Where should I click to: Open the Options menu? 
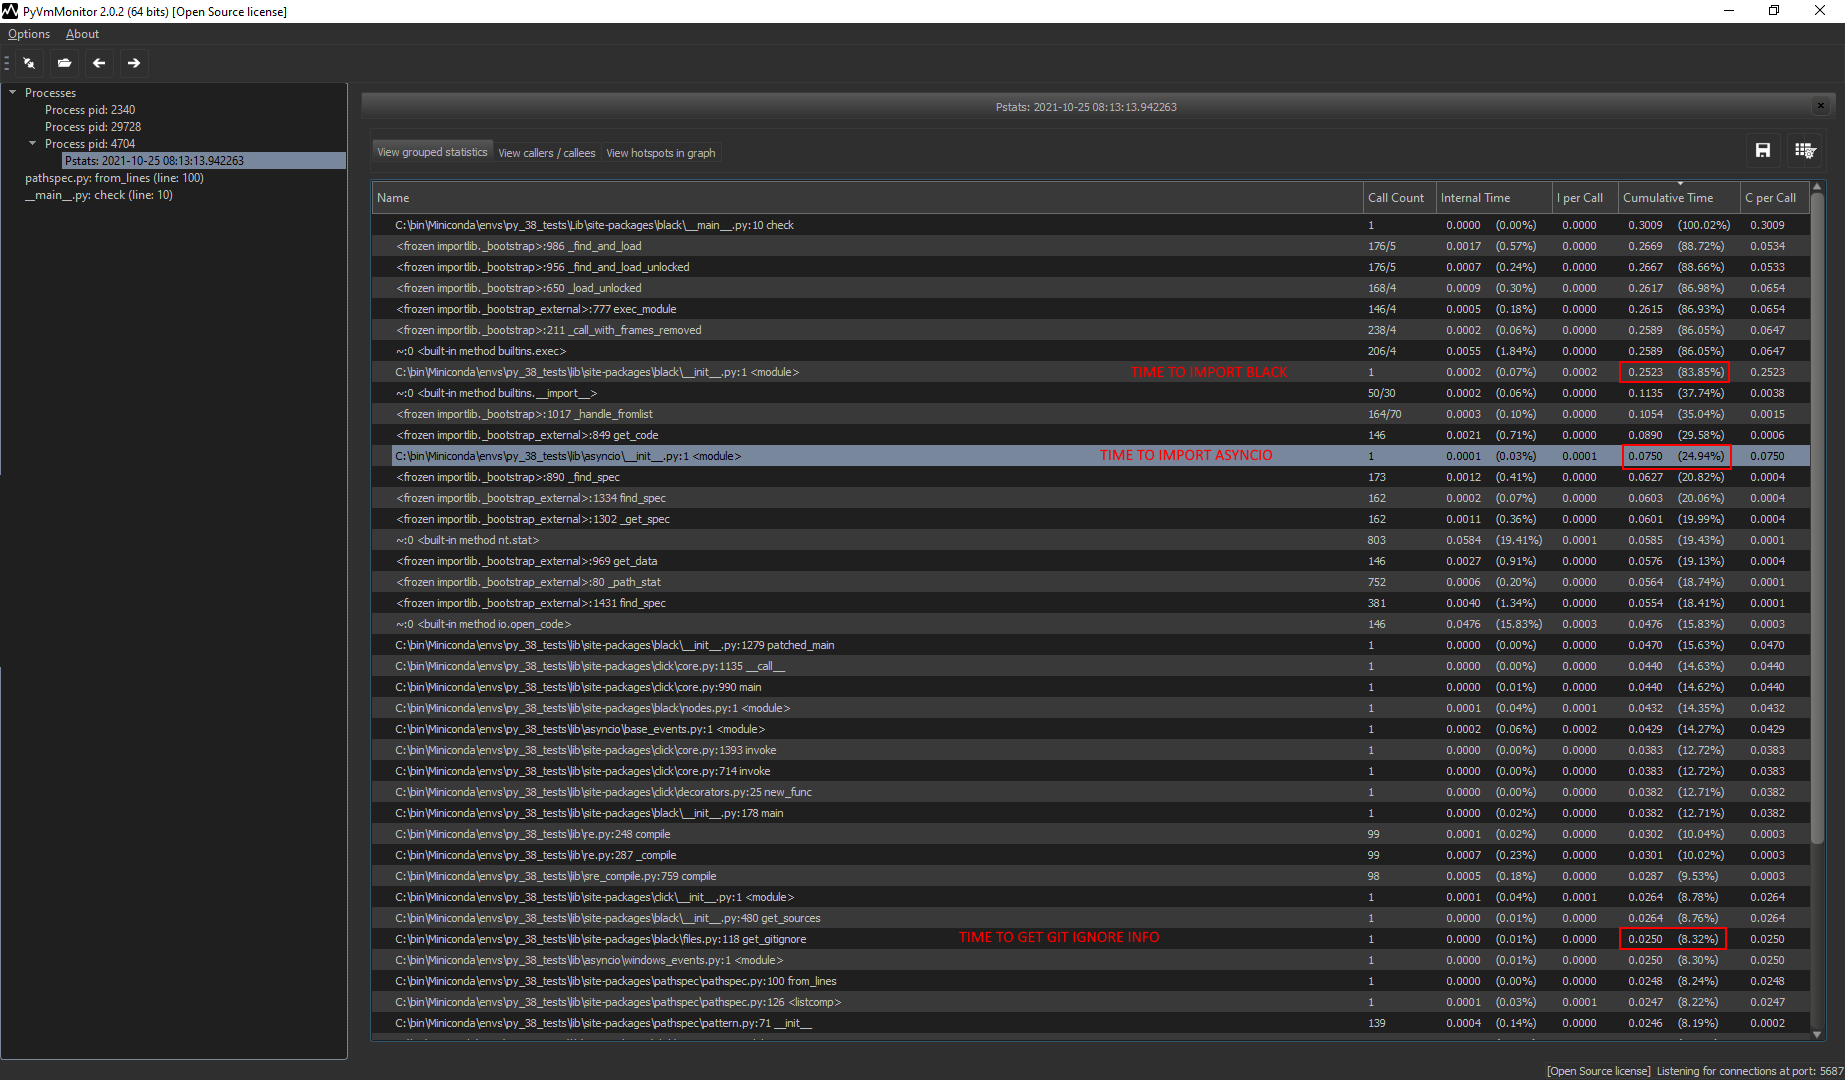click(x=28, y=33)
